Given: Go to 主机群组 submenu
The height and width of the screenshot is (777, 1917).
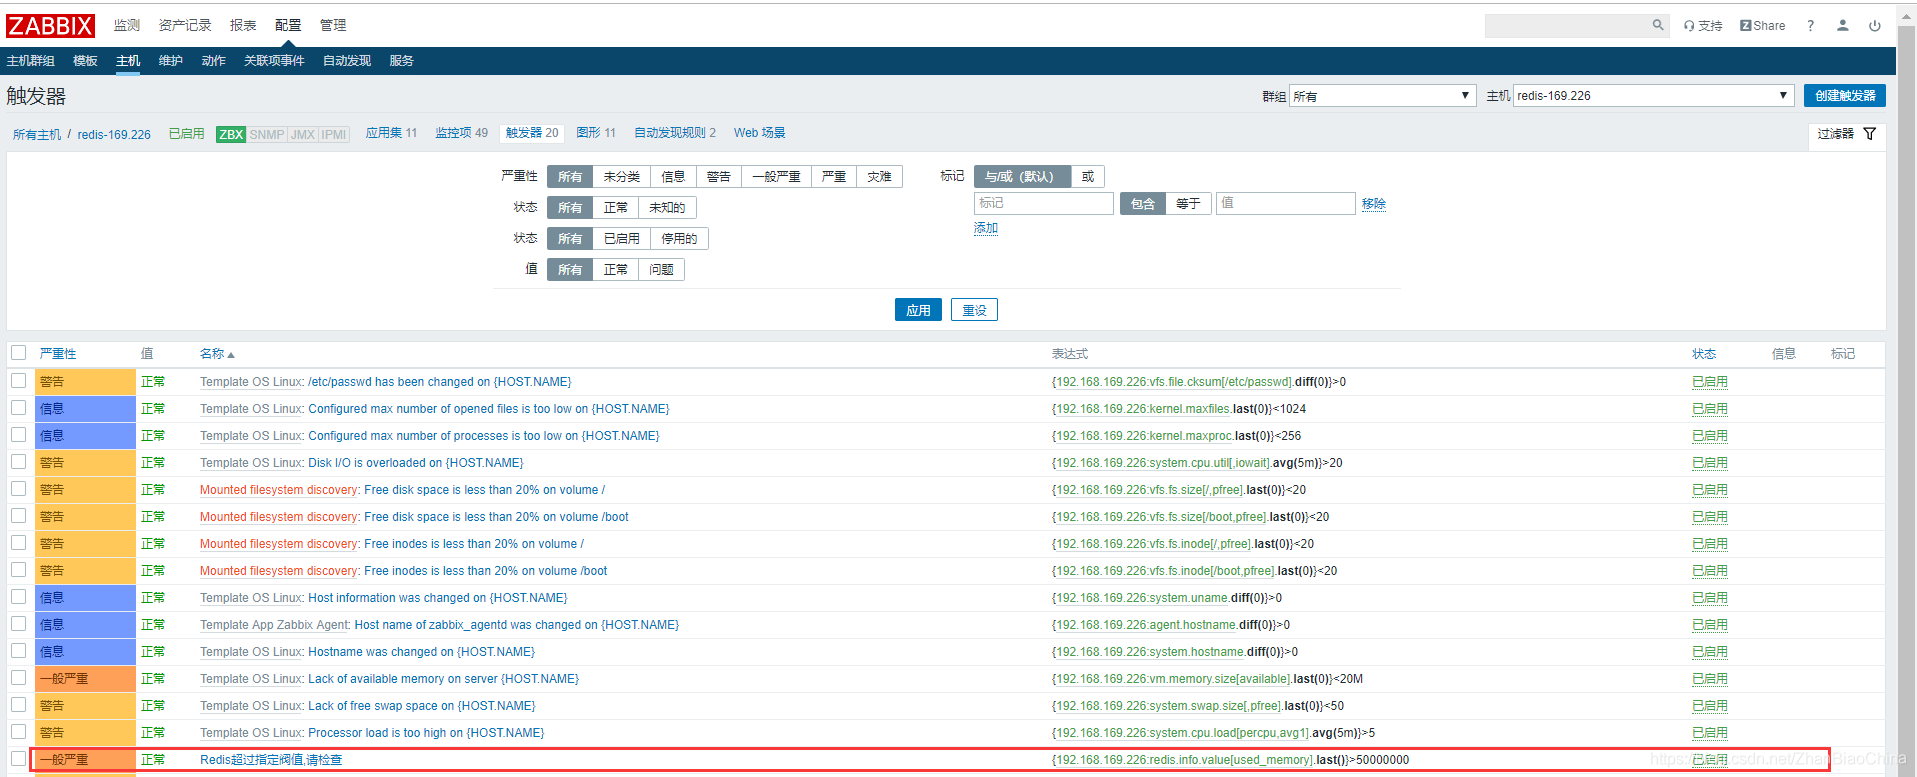Looking at the screenshot, I should (31, 61).
